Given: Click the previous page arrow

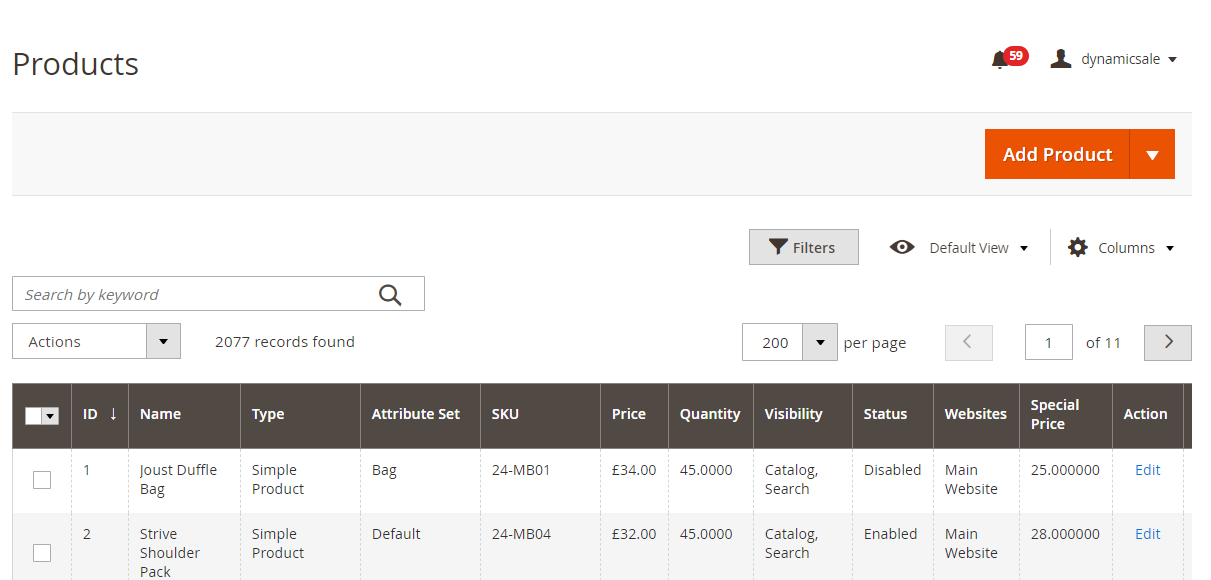Looking at the screenshot, I should 968,342.
